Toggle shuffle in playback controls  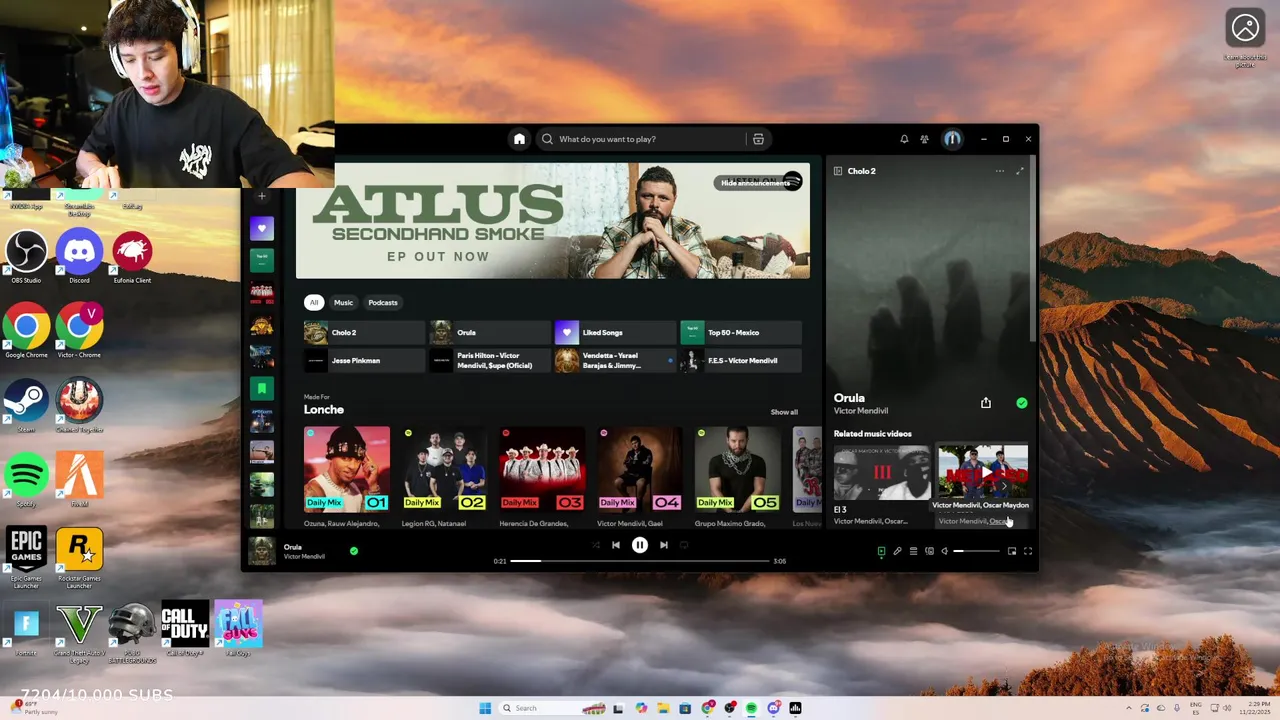pyautogui.click(x=596, y=545)
